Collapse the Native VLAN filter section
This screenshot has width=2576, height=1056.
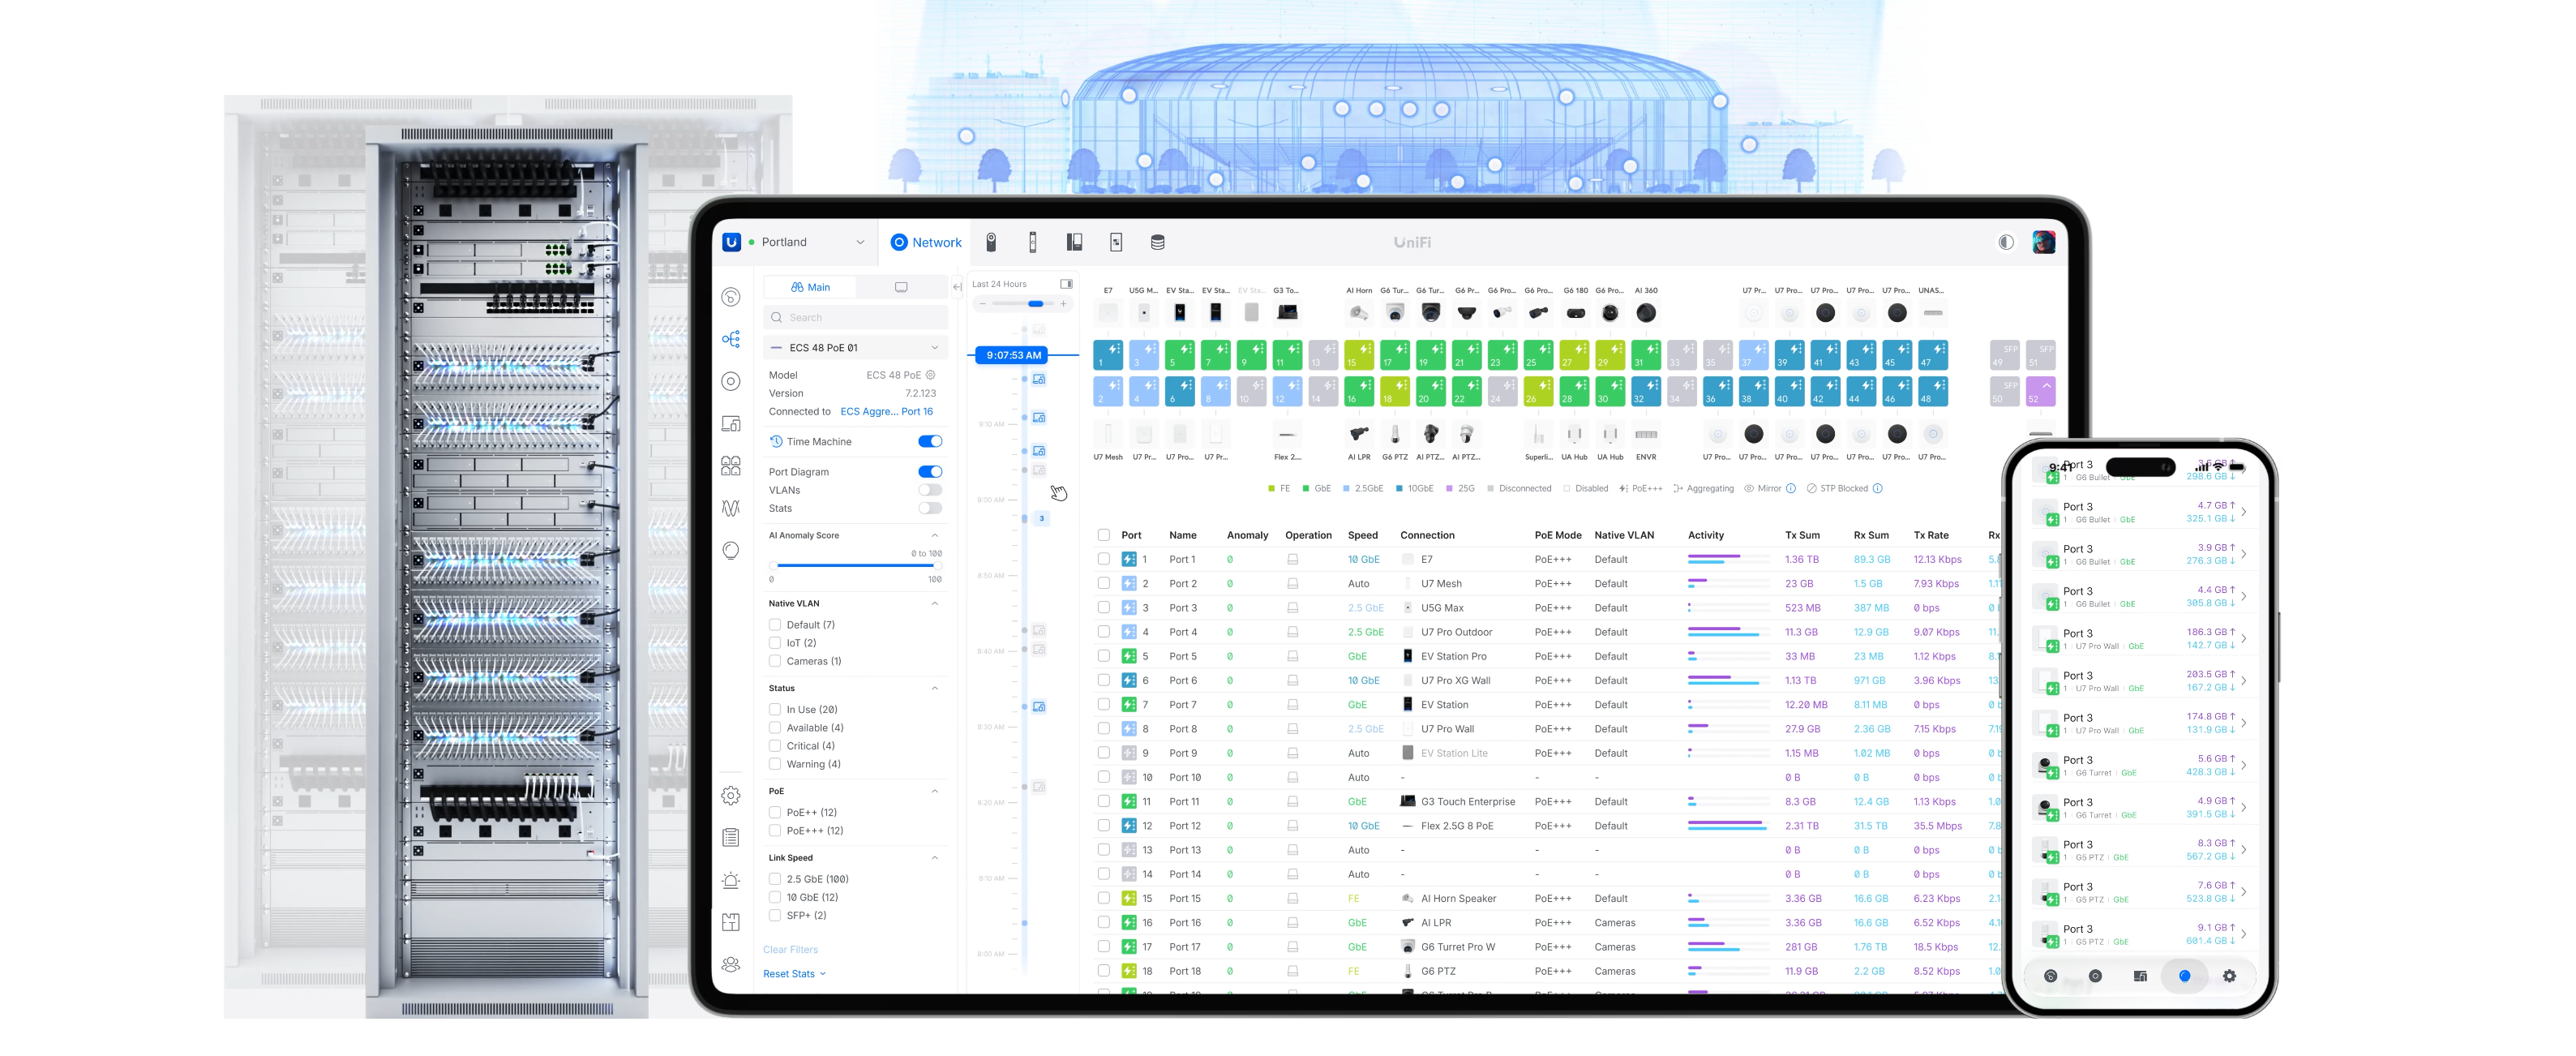(934, 603)
